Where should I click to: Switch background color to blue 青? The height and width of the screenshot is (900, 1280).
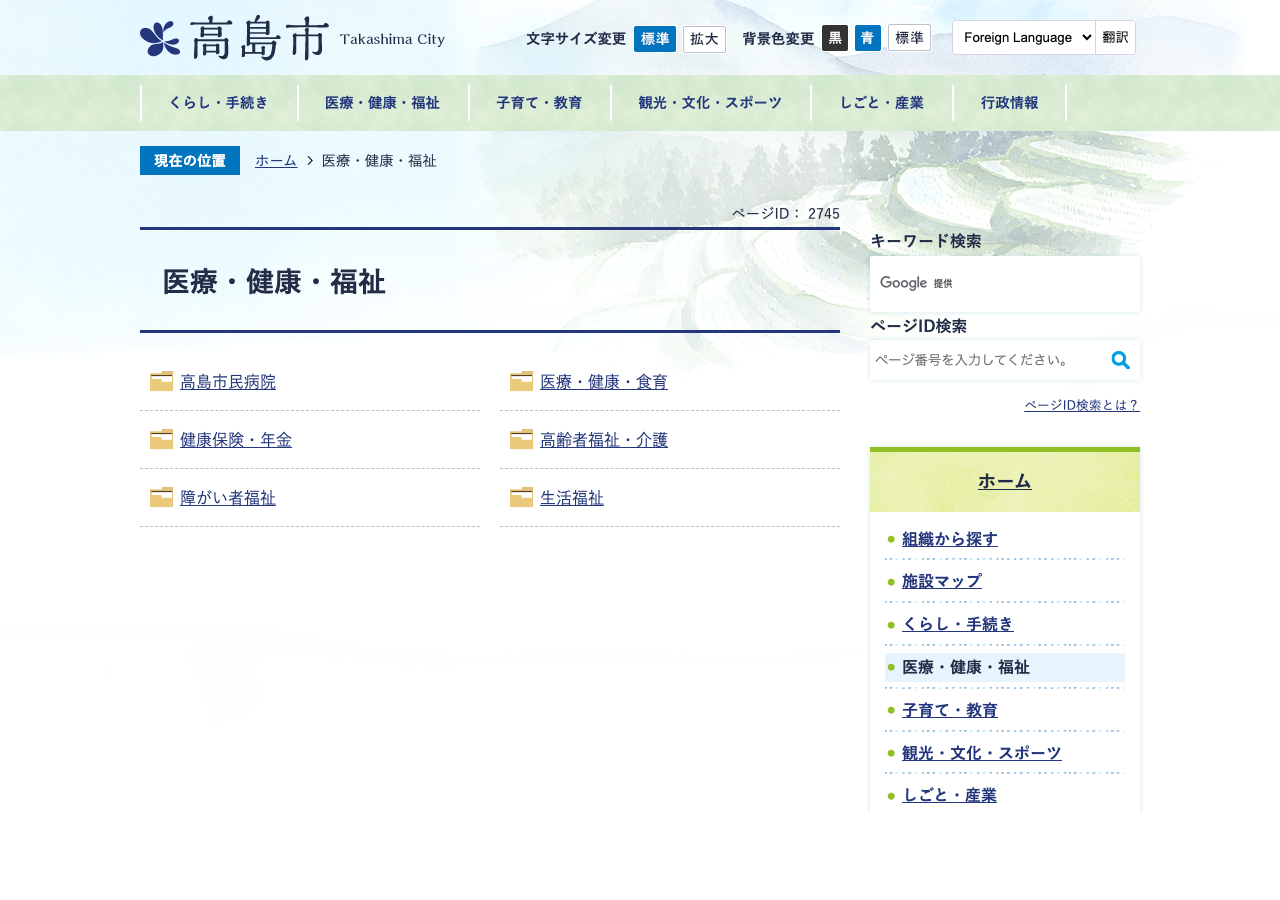point(868,39)
